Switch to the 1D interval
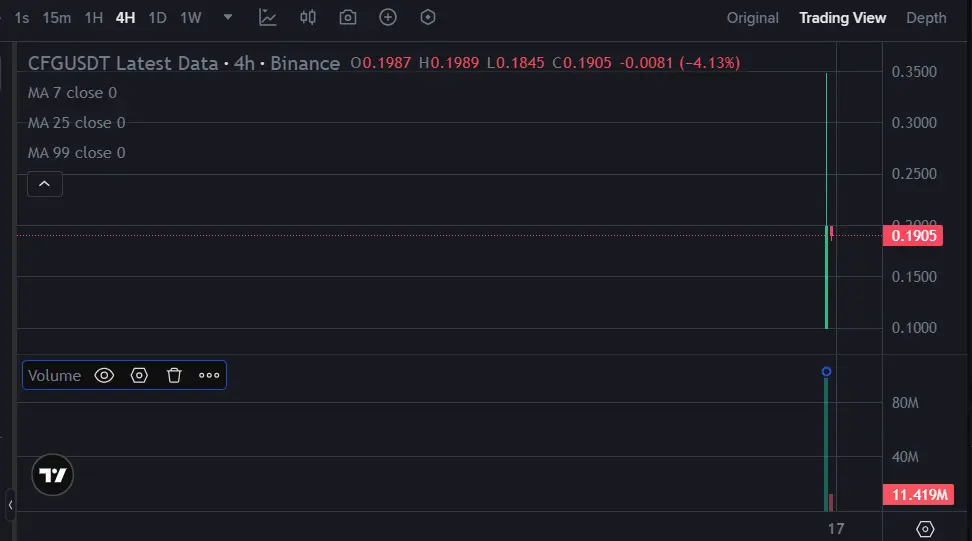972x541 pixels. tap(157, 18)
